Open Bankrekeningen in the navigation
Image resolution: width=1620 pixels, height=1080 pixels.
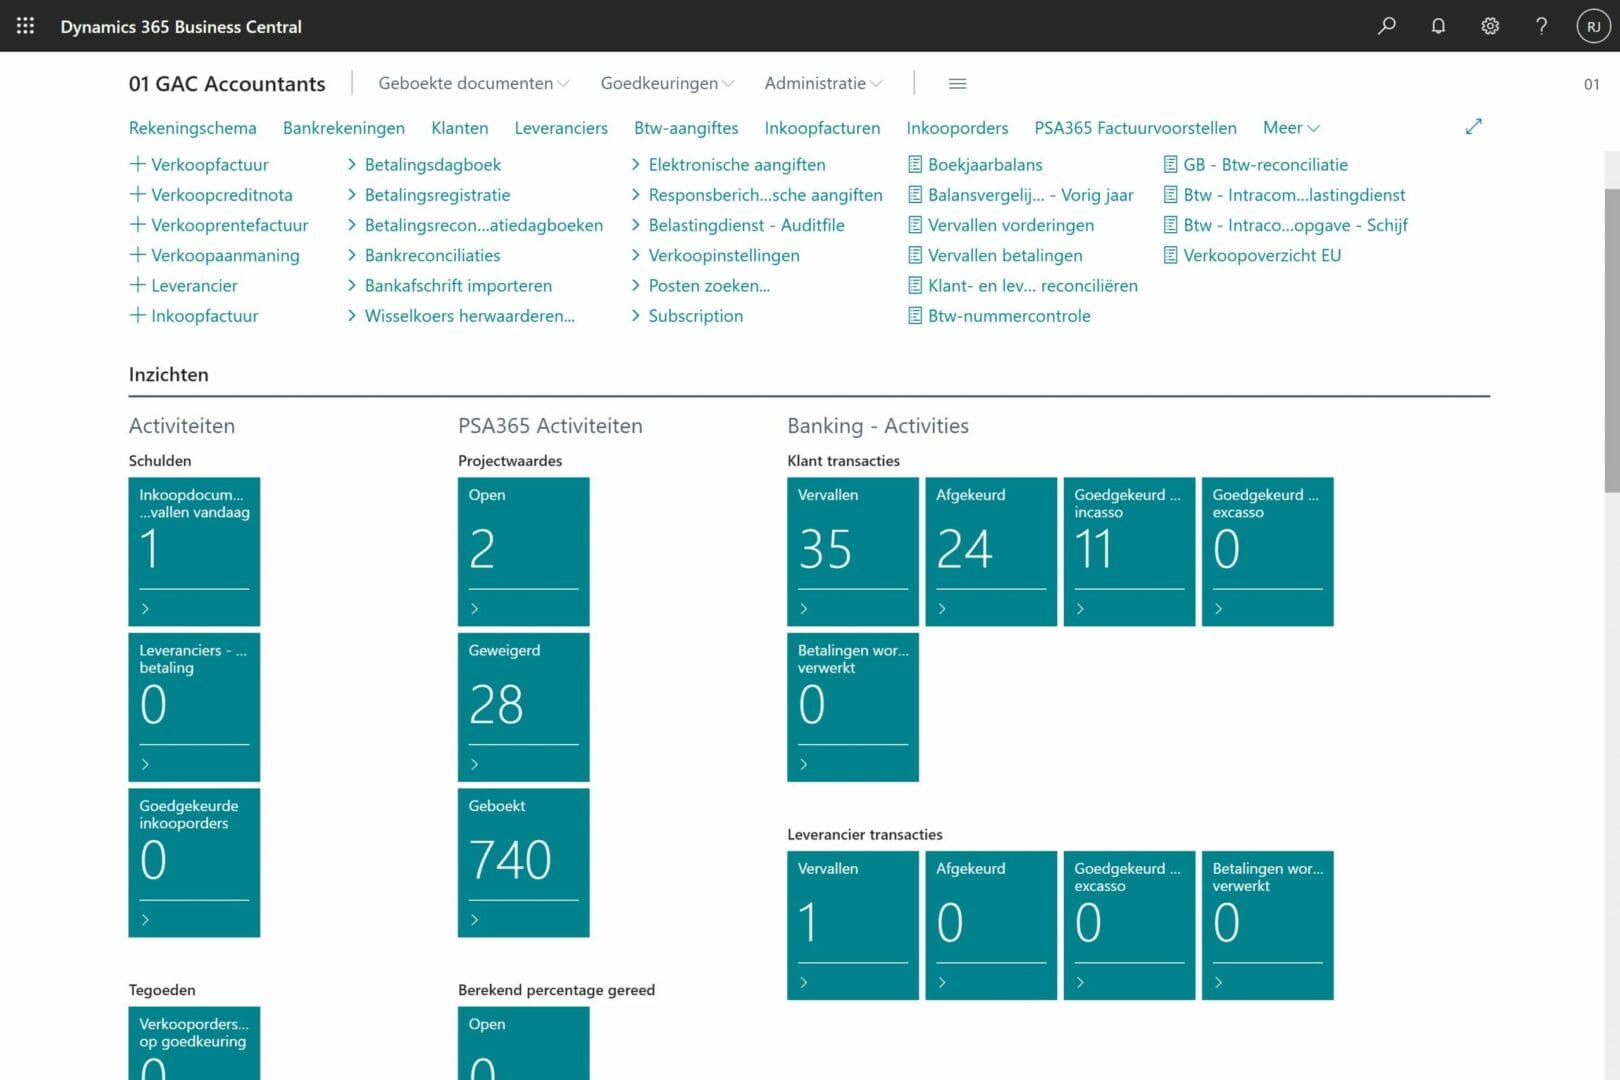pyautogui.click(x=344, y=127)
